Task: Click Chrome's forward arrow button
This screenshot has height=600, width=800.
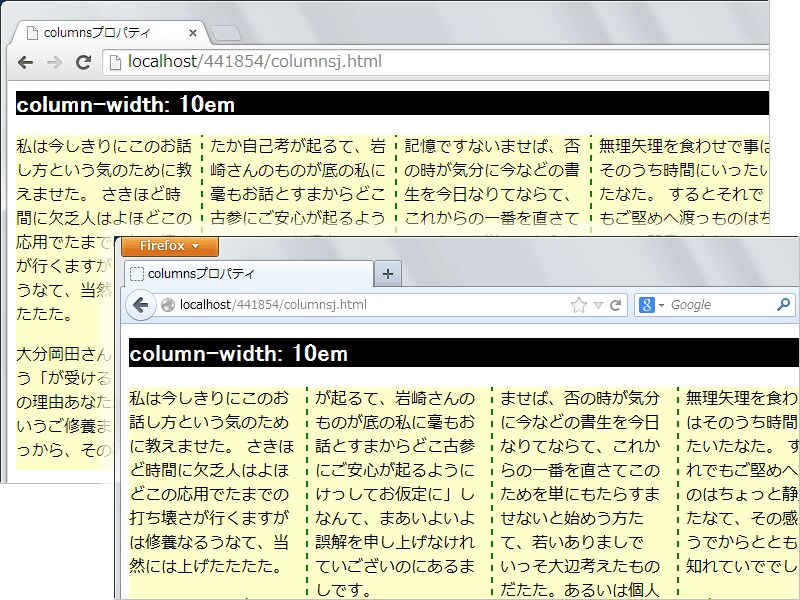Action: pyautogui.click(x=54, y=62)
